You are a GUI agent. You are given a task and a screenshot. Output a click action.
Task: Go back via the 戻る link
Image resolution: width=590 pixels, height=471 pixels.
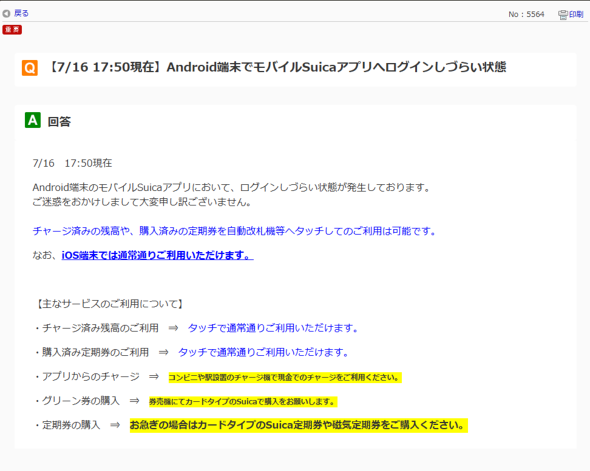21,14
